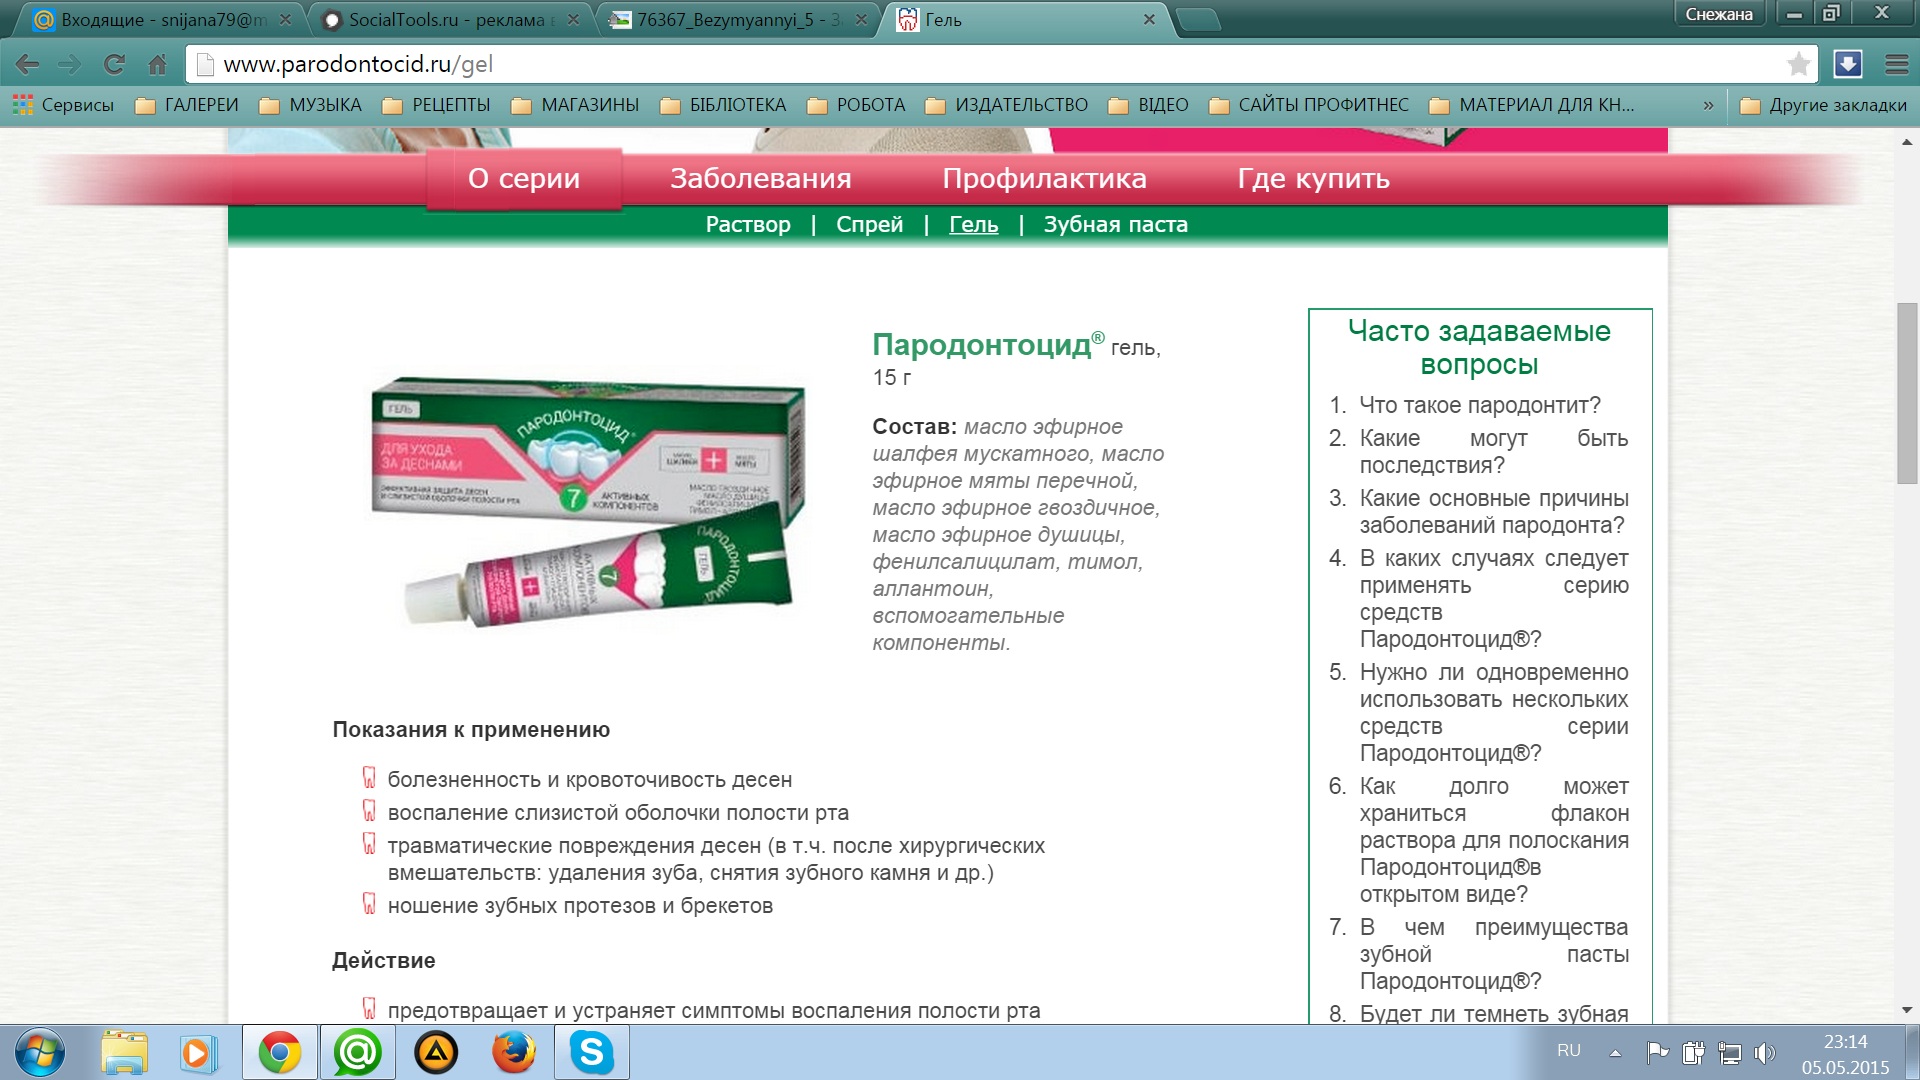The height and width of the screenshot is (1080, 1920).
Task: Open FAQ on причины заболеваний пародонта
Action: click(1493, 511)
